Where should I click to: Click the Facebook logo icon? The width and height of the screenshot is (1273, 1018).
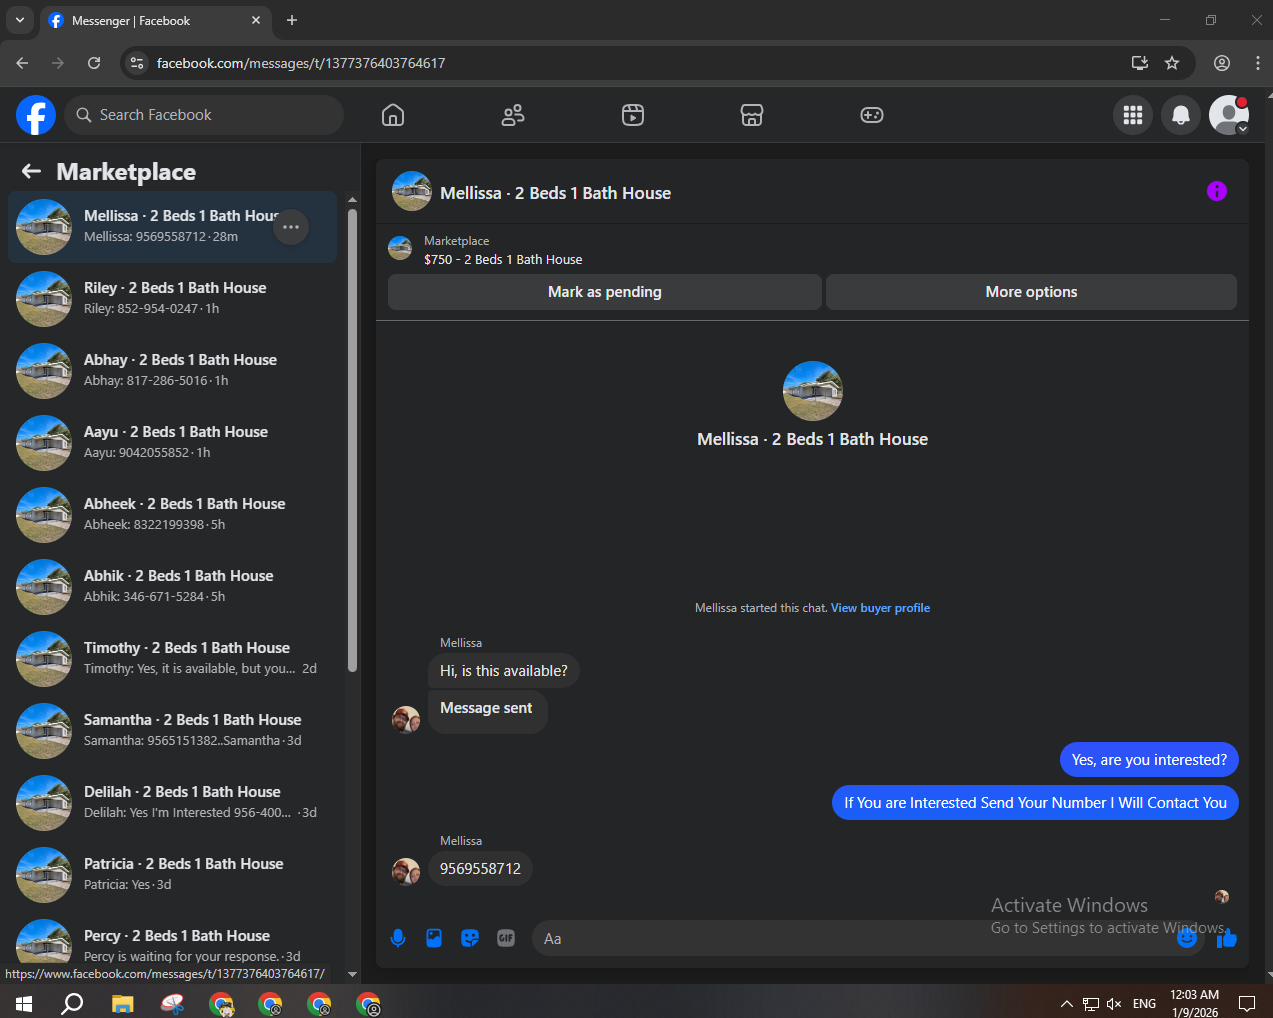coord(36,115)
